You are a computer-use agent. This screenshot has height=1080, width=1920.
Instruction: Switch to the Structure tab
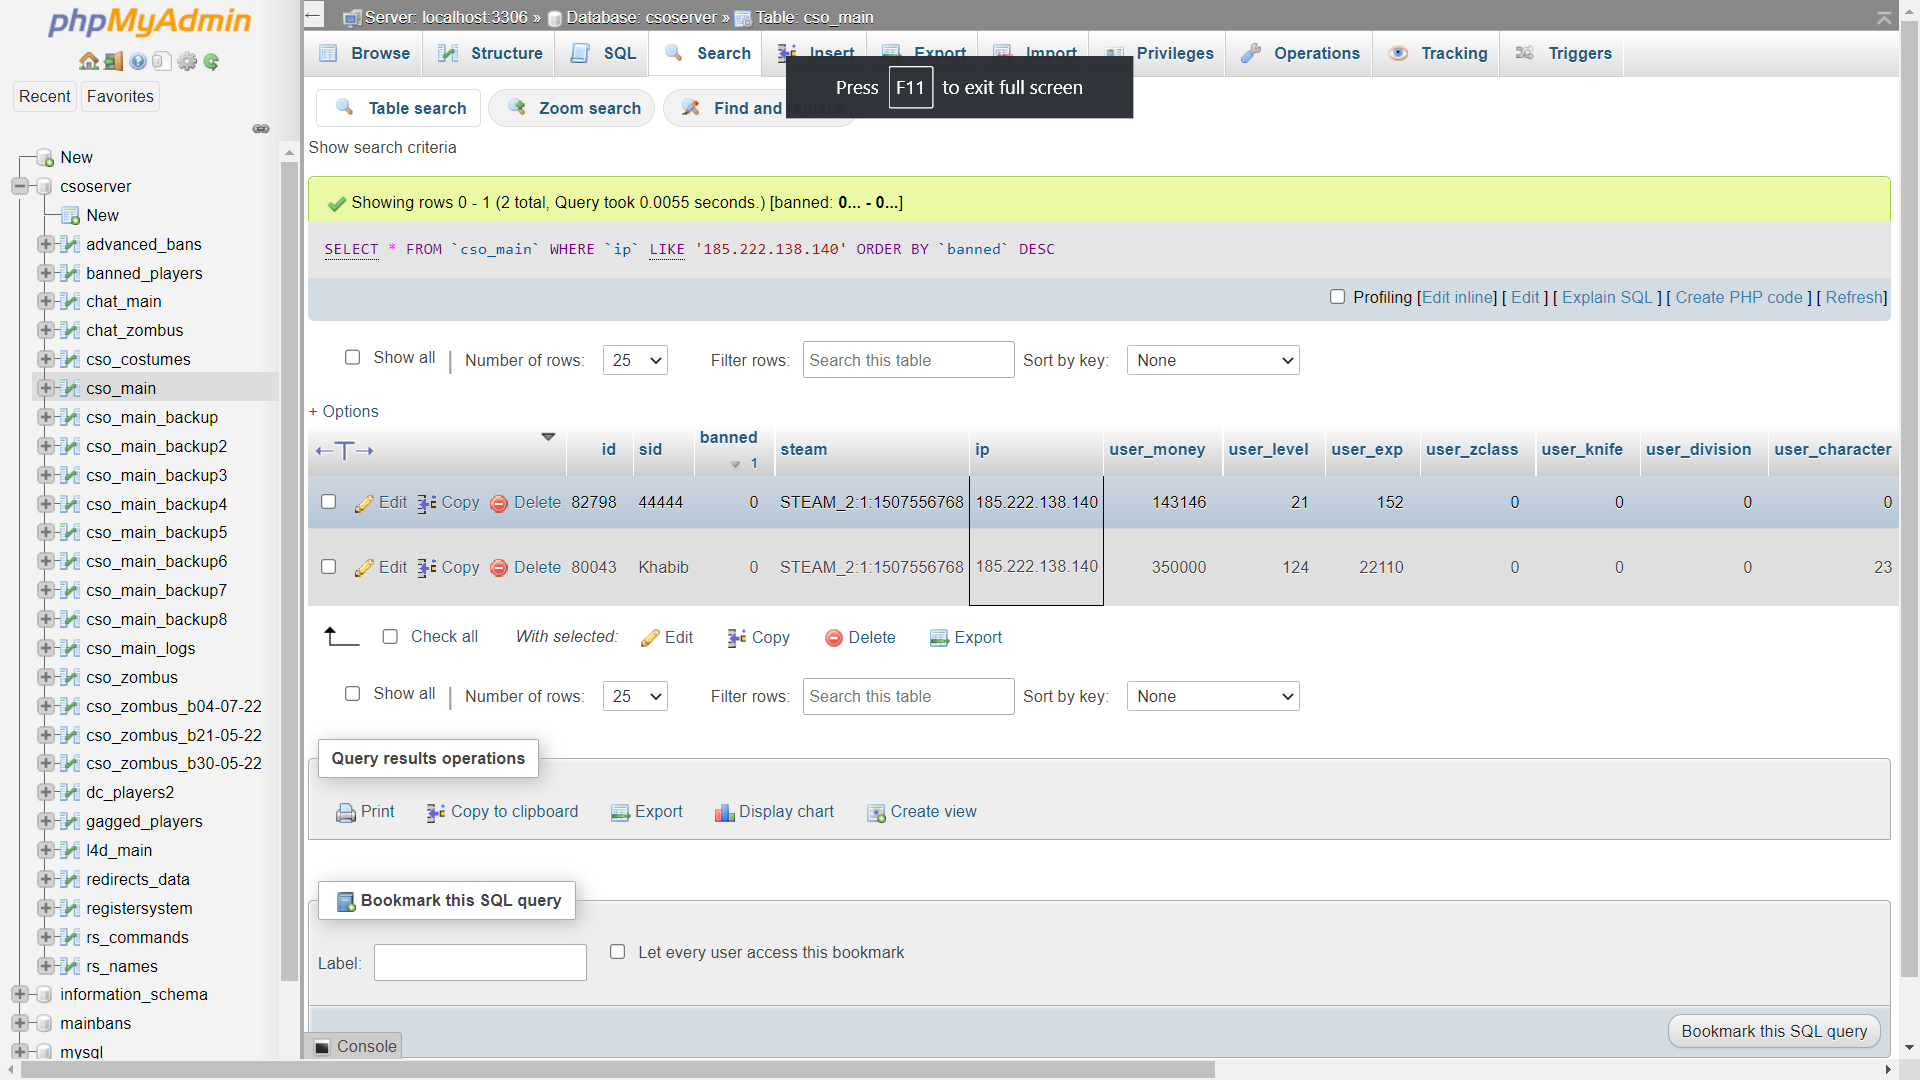(490, 54)
